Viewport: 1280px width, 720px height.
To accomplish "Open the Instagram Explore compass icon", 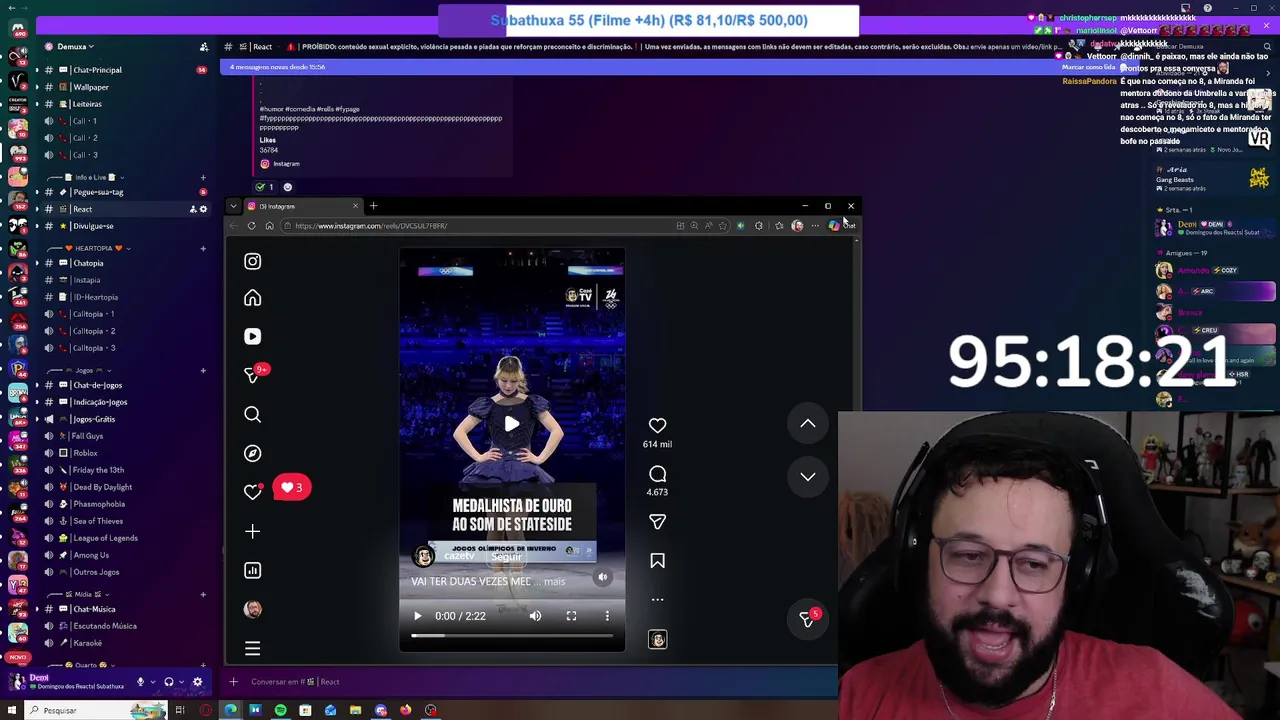I will (x=252, y=453).
